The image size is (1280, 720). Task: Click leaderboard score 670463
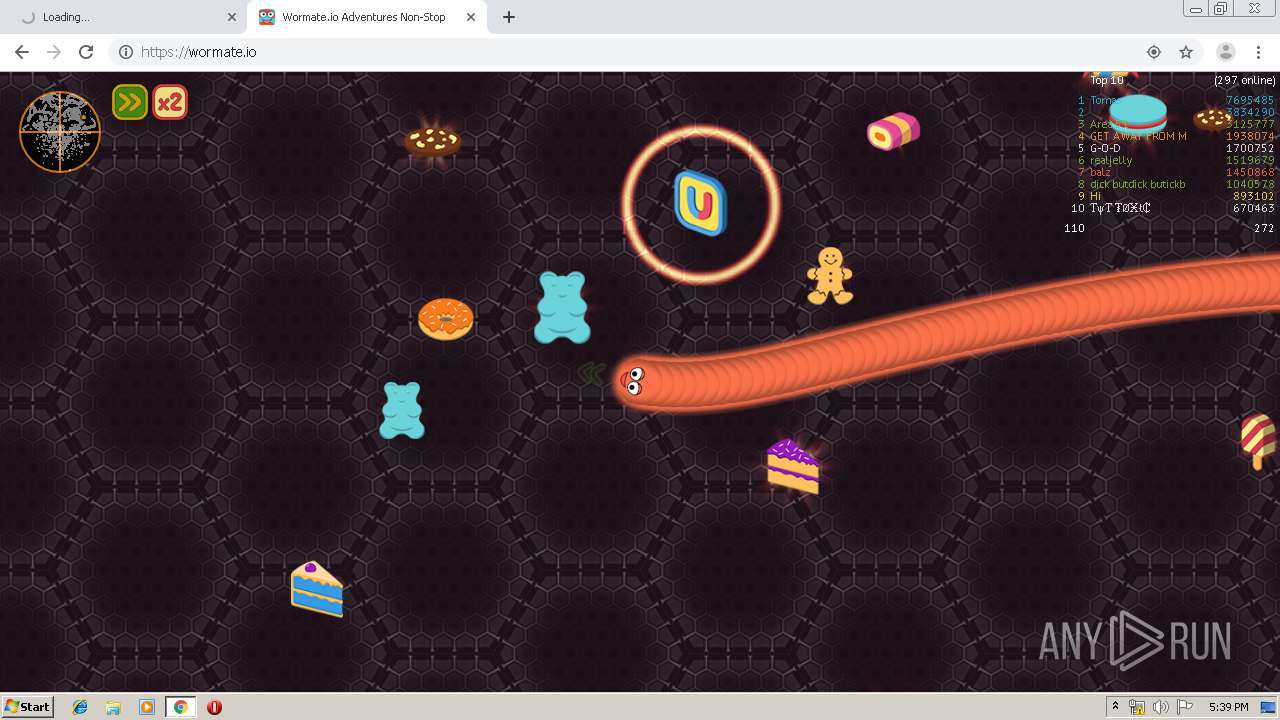click(x=1254, y=208)
